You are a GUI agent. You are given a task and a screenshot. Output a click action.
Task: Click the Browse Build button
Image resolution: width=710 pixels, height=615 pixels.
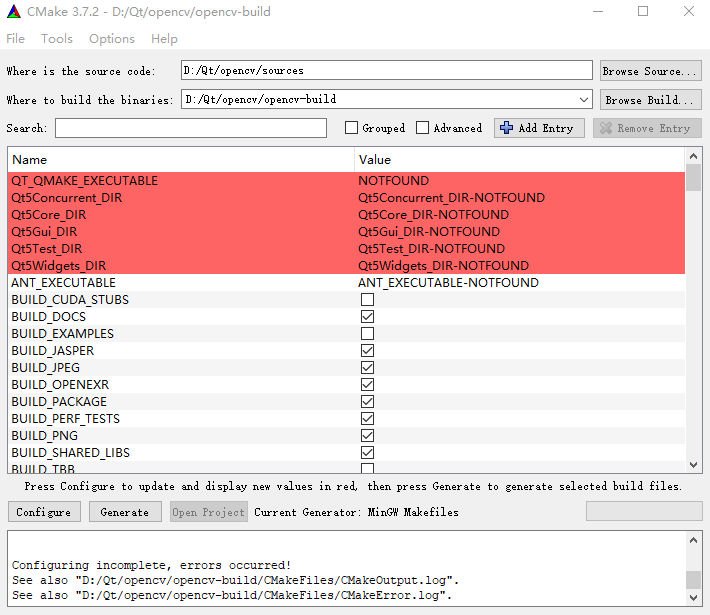651,100
